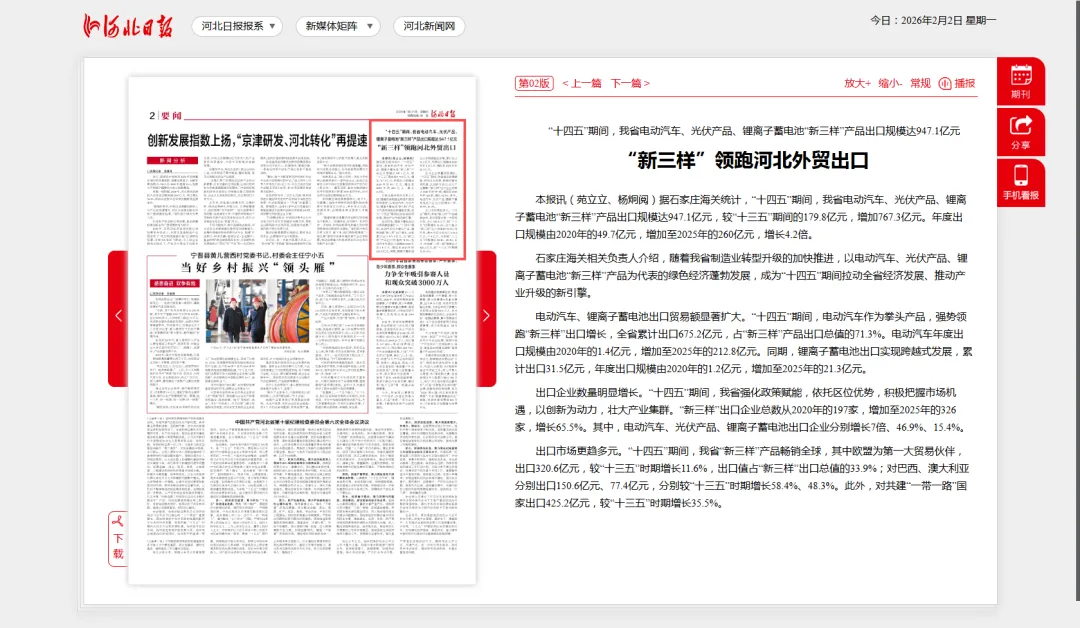Click paragraph beginning 出口市场更趋多元
The height and width of the screenshot is (628, 1080).
742,477
